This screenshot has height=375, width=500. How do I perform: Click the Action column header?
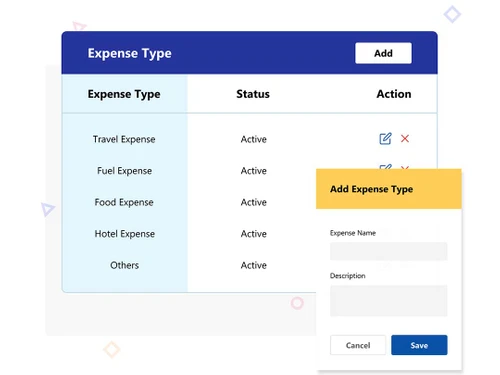(x=394, y=94)
